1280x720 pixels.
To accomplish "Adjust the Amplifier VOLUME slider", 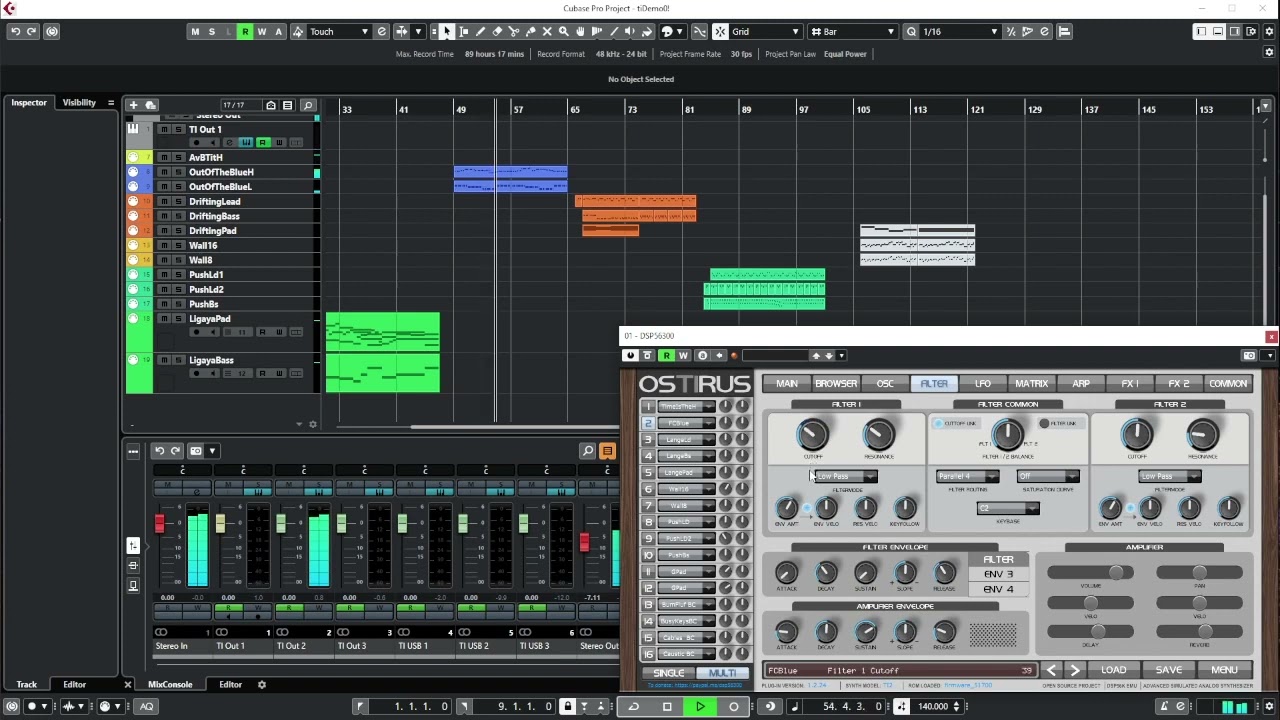I will click(x=1090, y=572).
